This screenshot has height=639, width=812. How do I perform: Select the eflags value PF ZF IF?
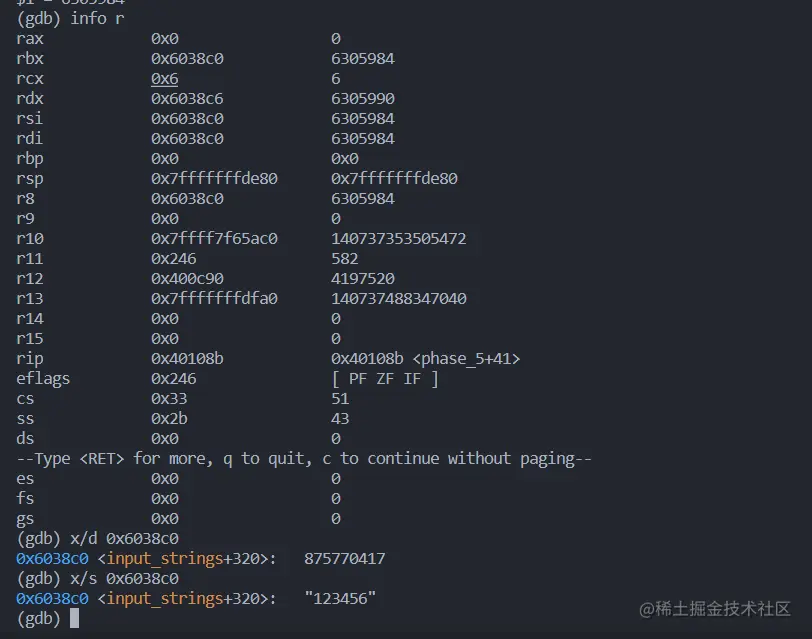click(x=384, y=378)
